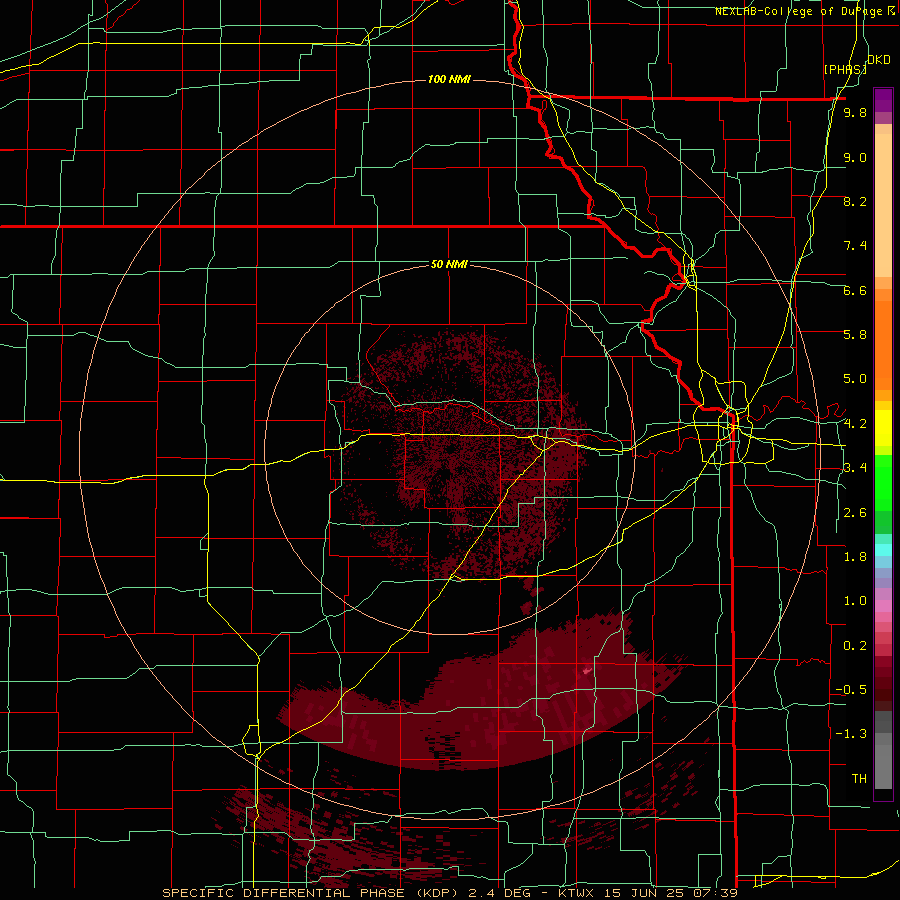This screenshot has width=900, height=900.
Task: Click the 07:39 timestamp in the caption
Action: [717, 893]
